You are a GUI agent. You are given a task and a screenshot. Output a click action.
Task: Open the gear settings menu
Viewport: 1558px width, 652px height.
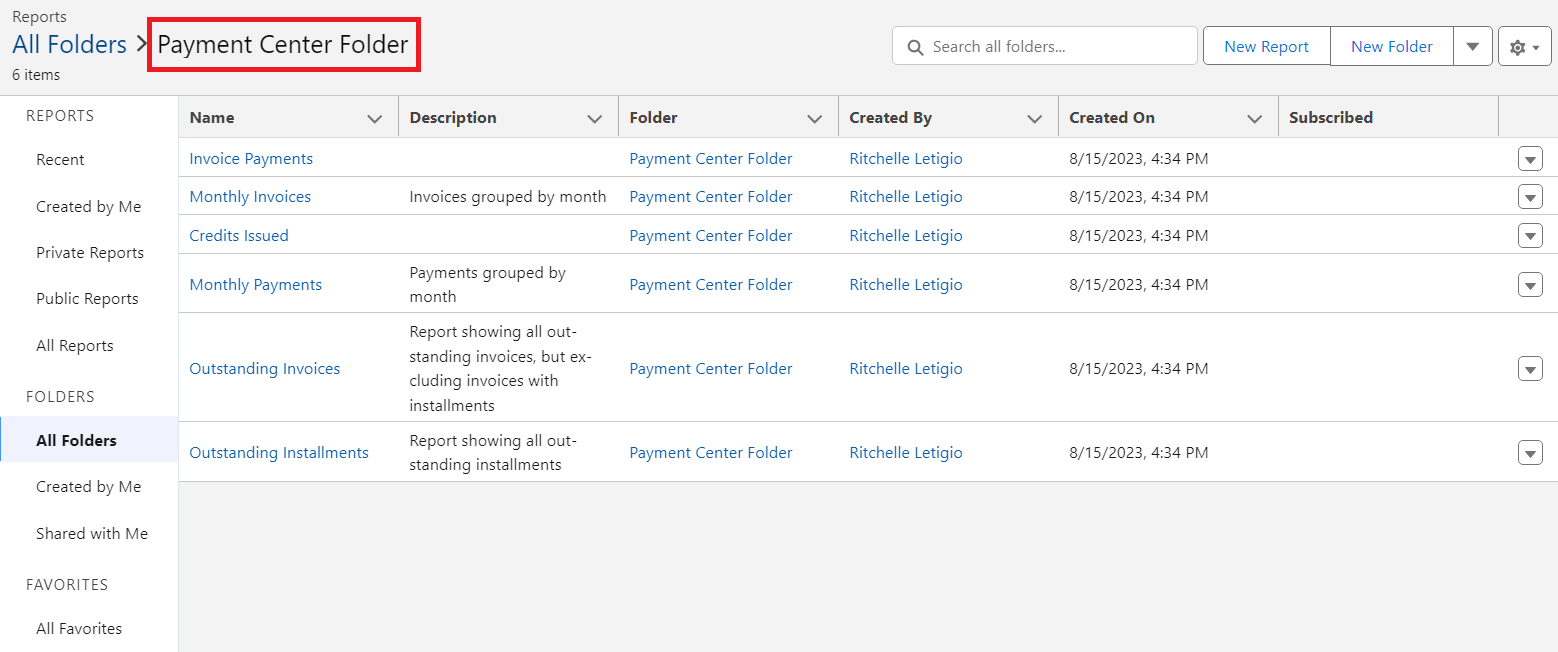tap(1524, 47)
